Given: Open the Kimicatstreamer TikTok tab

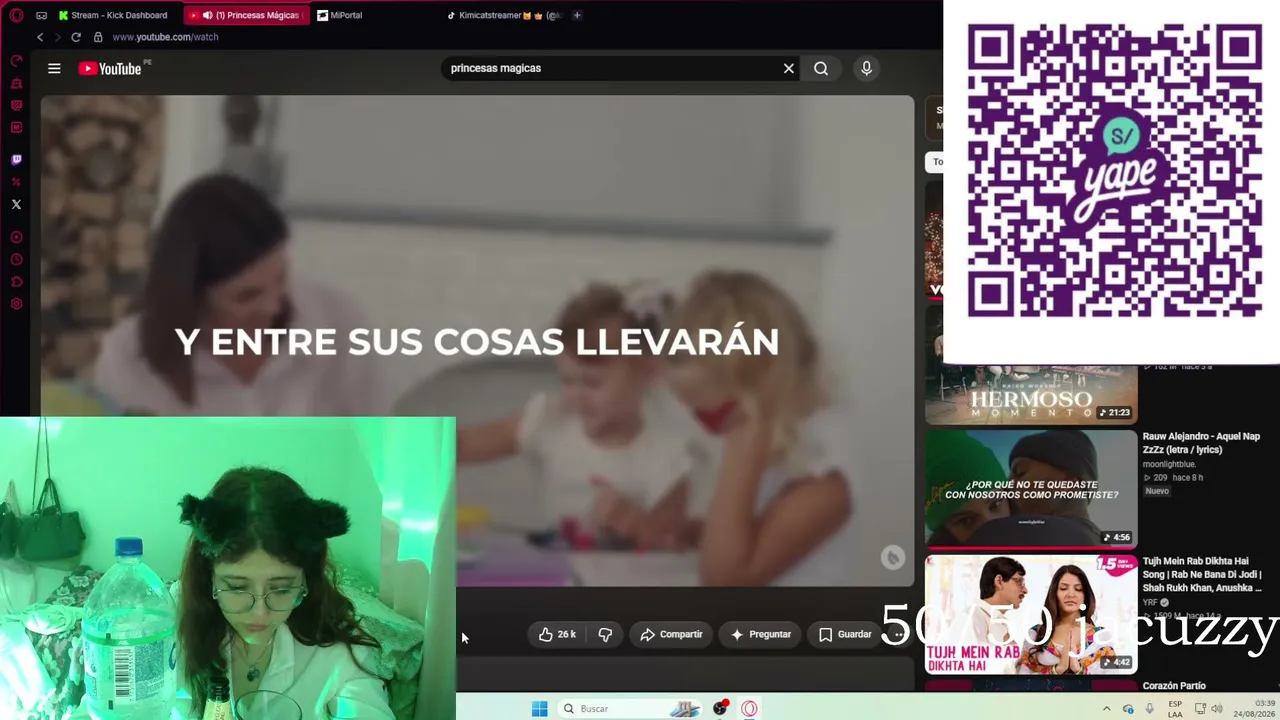Looking at the screenshot, I should click(x=504, y=15).
